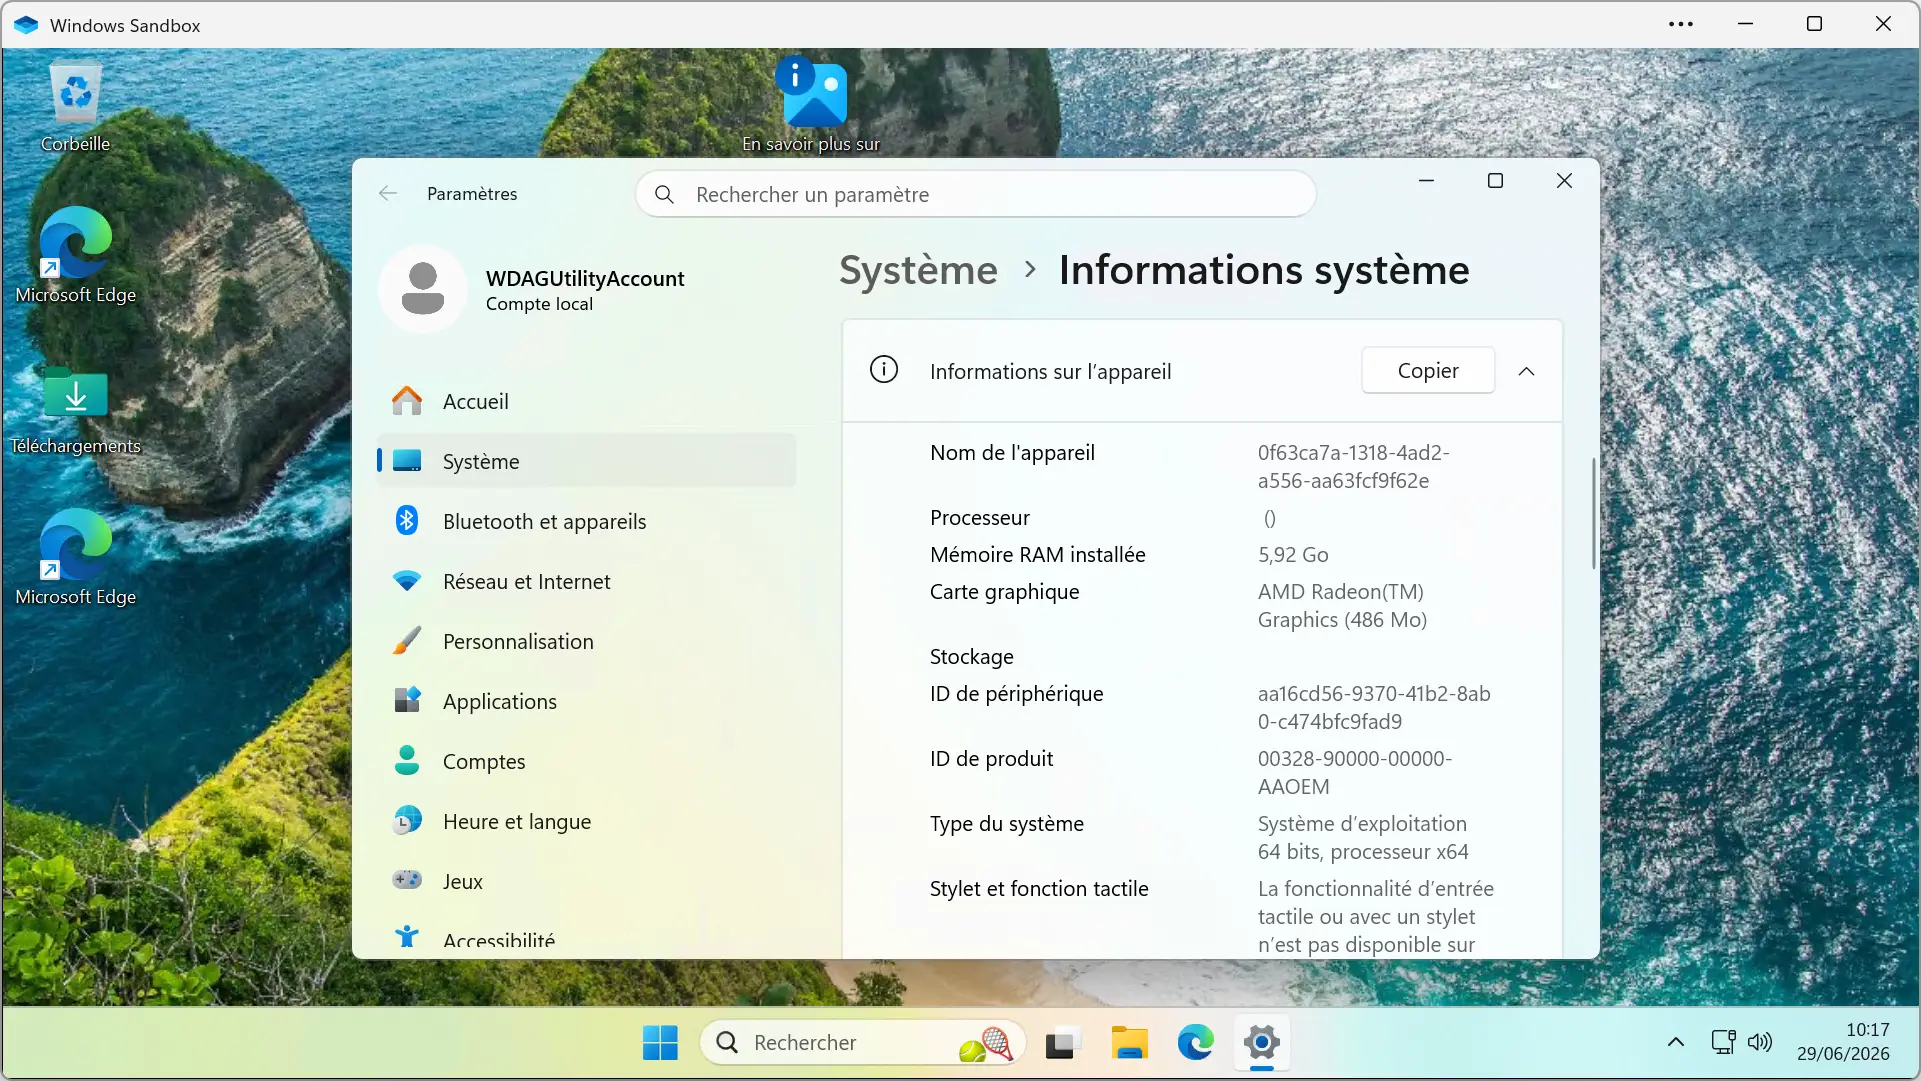Open Comptes settings page
Image resolution: width=1921 pixels, height=1081 pixels.
[x=587, y=761]
